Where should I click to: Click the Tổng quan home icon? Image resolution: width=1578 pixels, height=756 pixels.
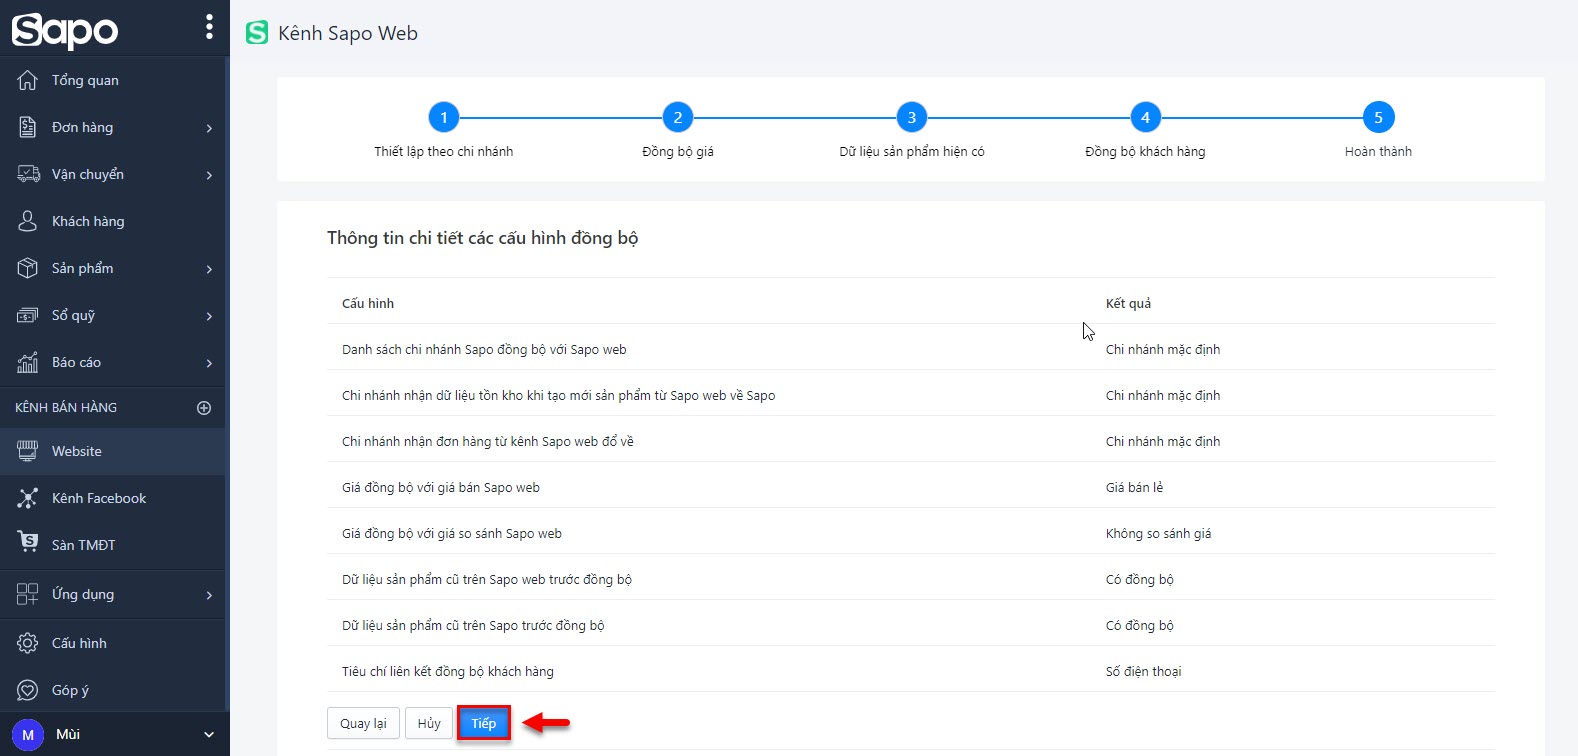coord(28,80)
